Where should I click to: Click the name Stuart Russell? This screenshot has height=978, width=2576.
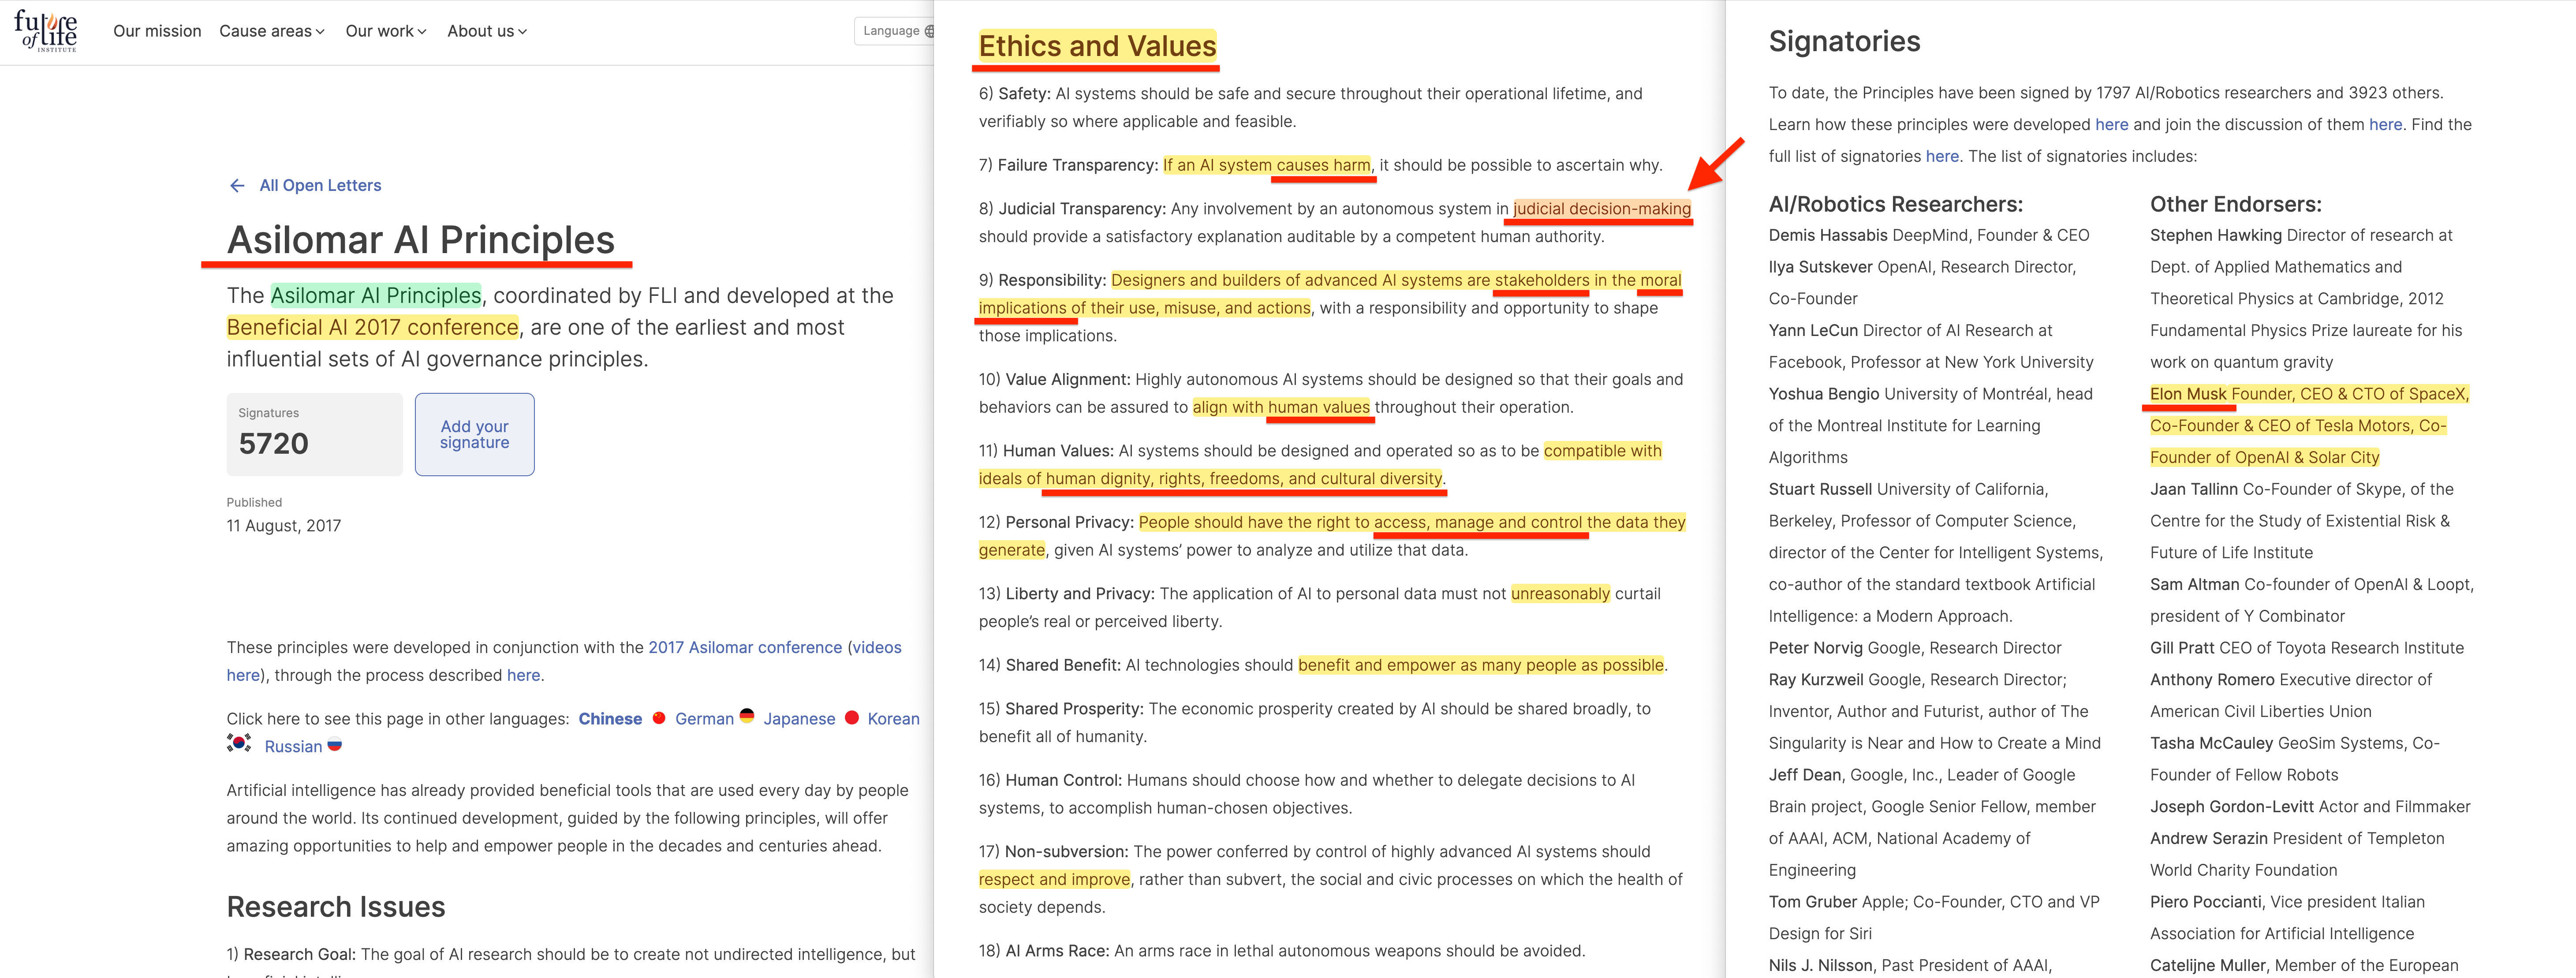pos(1820,490)
